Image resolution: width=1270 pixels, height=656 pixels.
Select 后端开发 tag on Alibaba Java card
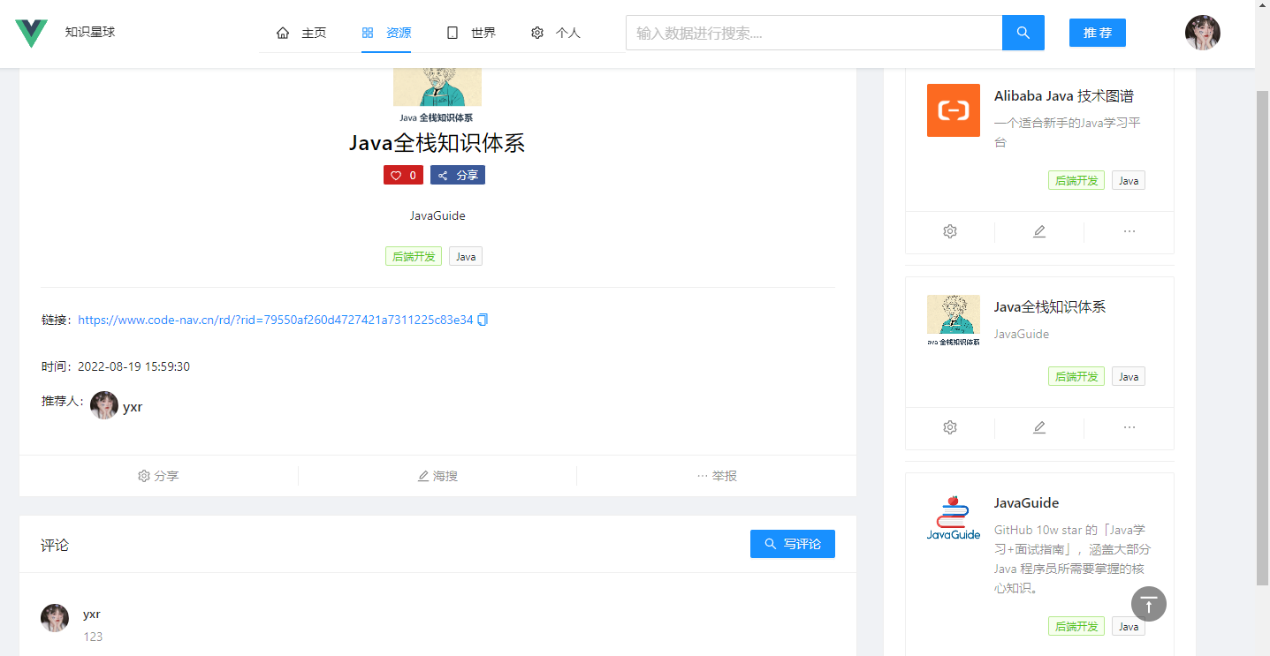(x=1076, y=181)
